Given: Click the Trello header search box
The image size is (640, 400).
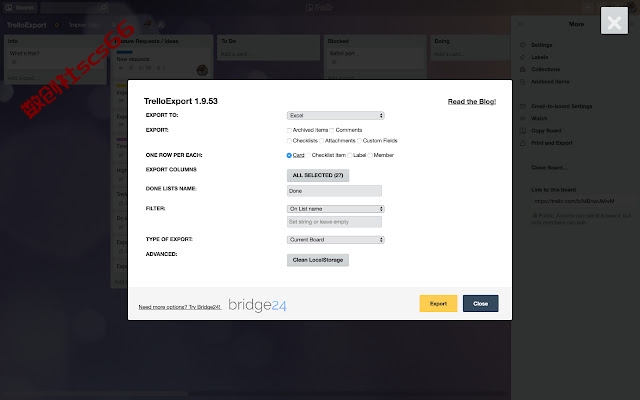Looking at the screenshot, I should [75, 7].
